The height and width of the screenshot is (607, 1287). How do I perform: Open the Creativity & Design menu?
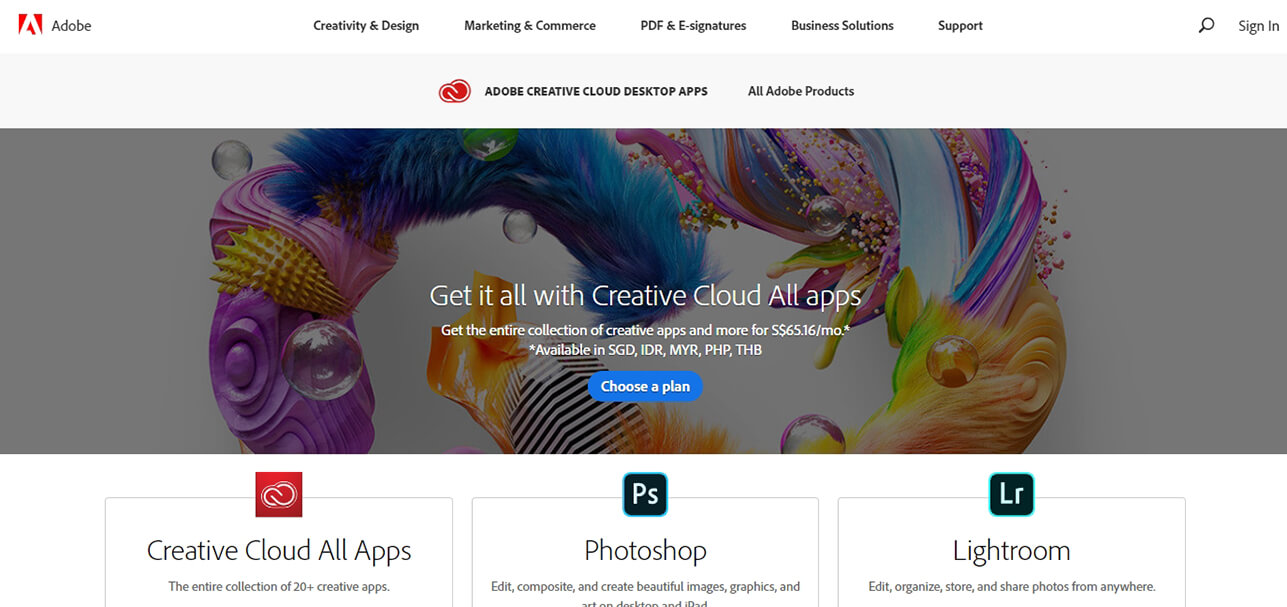click(x=366, y=26)
